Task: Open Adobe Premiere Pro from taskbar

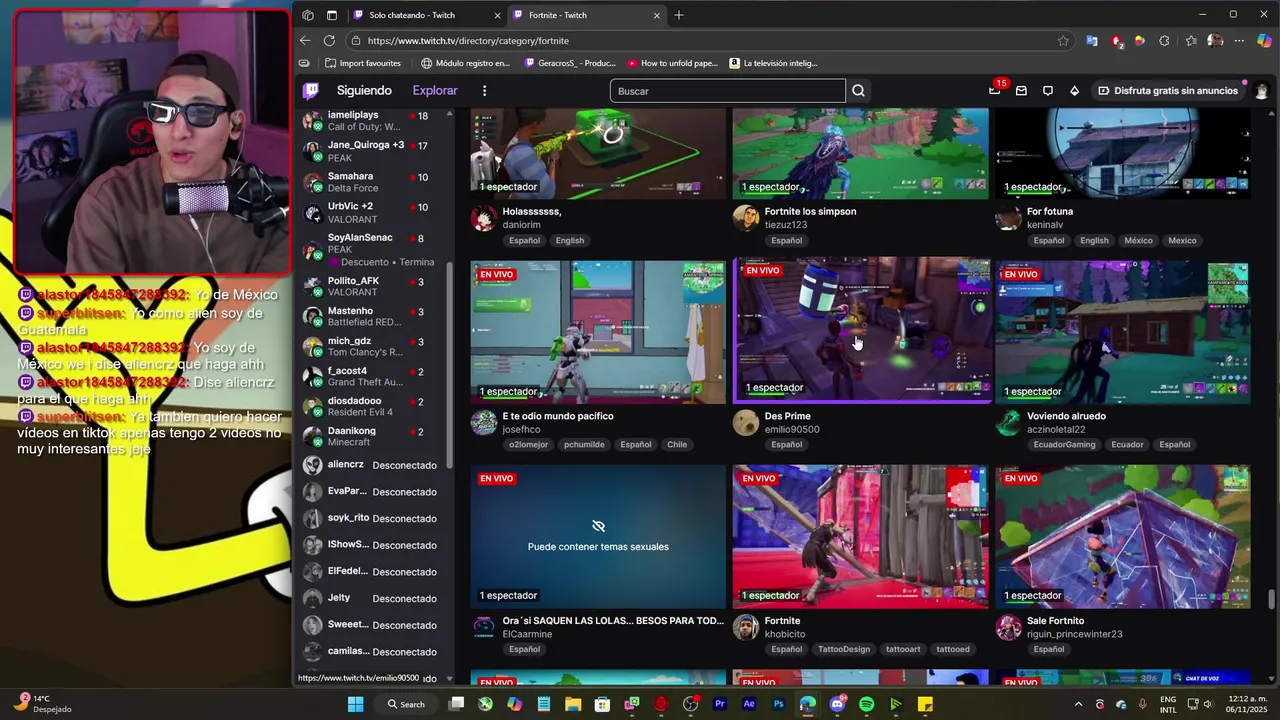Action: [719, 704]
